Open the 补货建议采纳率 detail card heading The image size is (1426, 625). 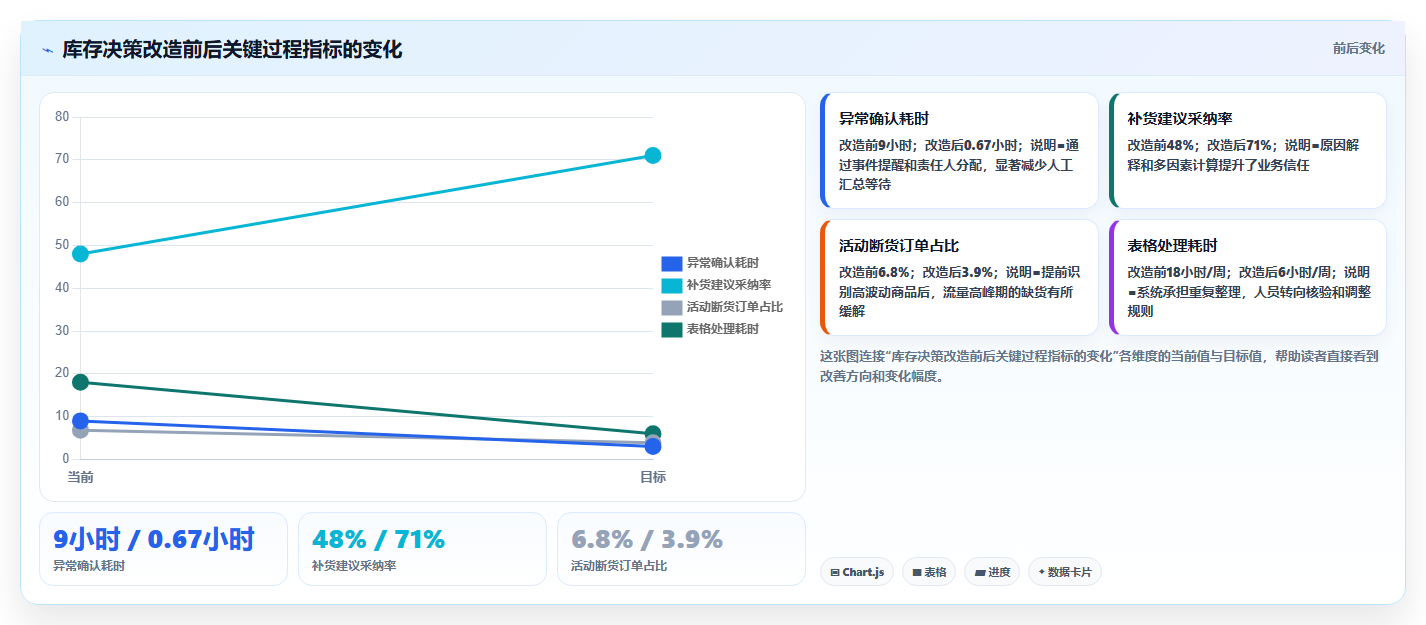point(1180,119)
